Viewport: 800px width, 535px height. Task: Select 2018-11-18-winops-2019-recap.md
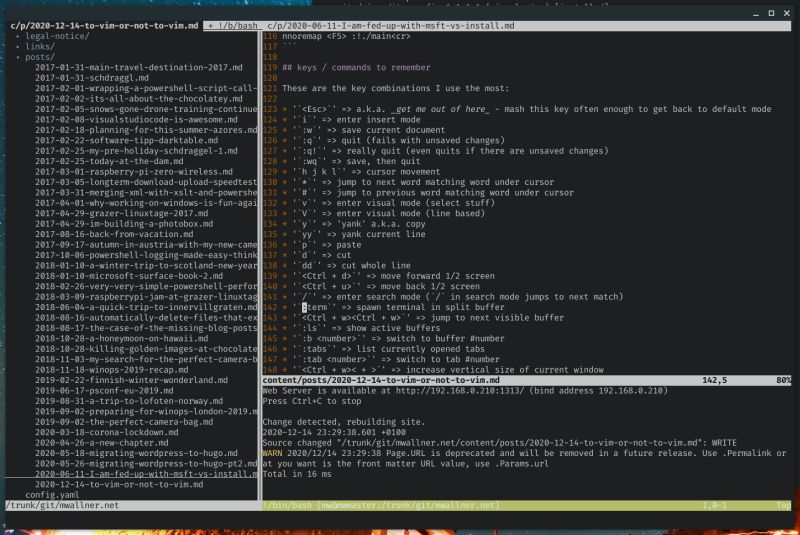tap(112, 370)
